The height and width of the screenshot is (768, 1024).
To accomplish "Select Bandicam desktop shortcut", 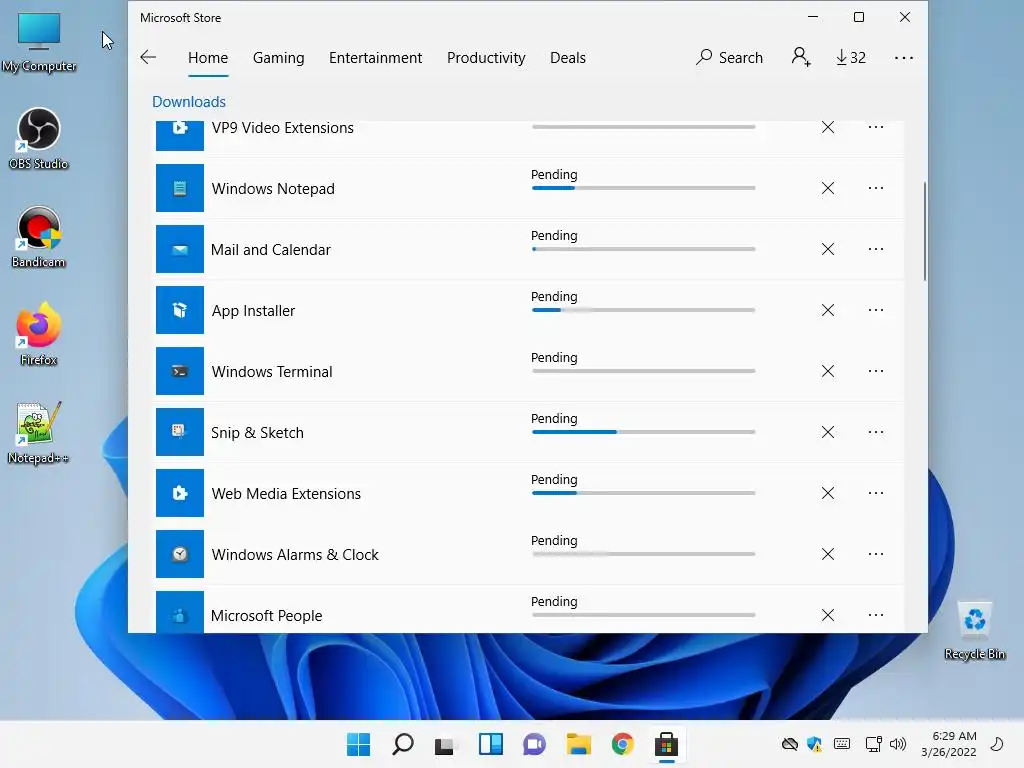I will pos(39,236).
